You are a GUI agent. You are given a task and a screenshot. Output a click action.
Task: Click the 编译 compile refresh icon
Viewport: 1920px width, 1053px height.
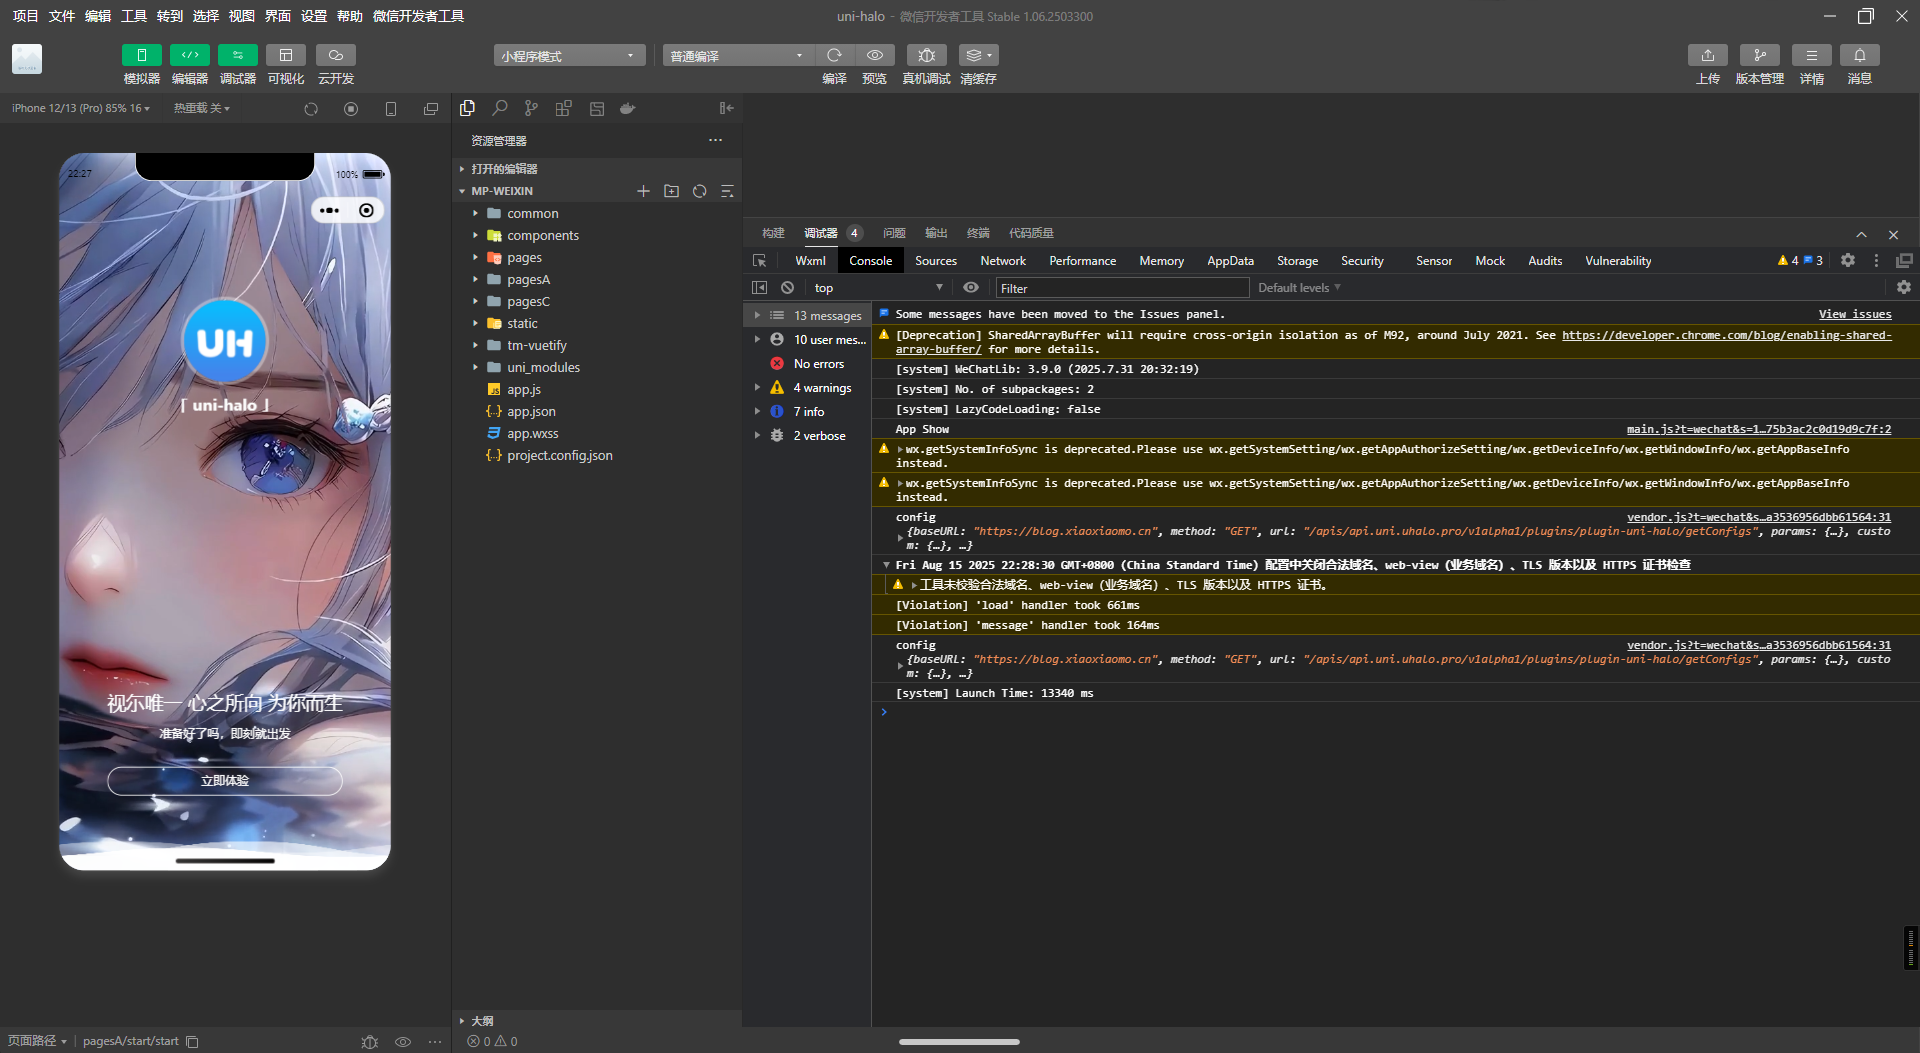834,55
